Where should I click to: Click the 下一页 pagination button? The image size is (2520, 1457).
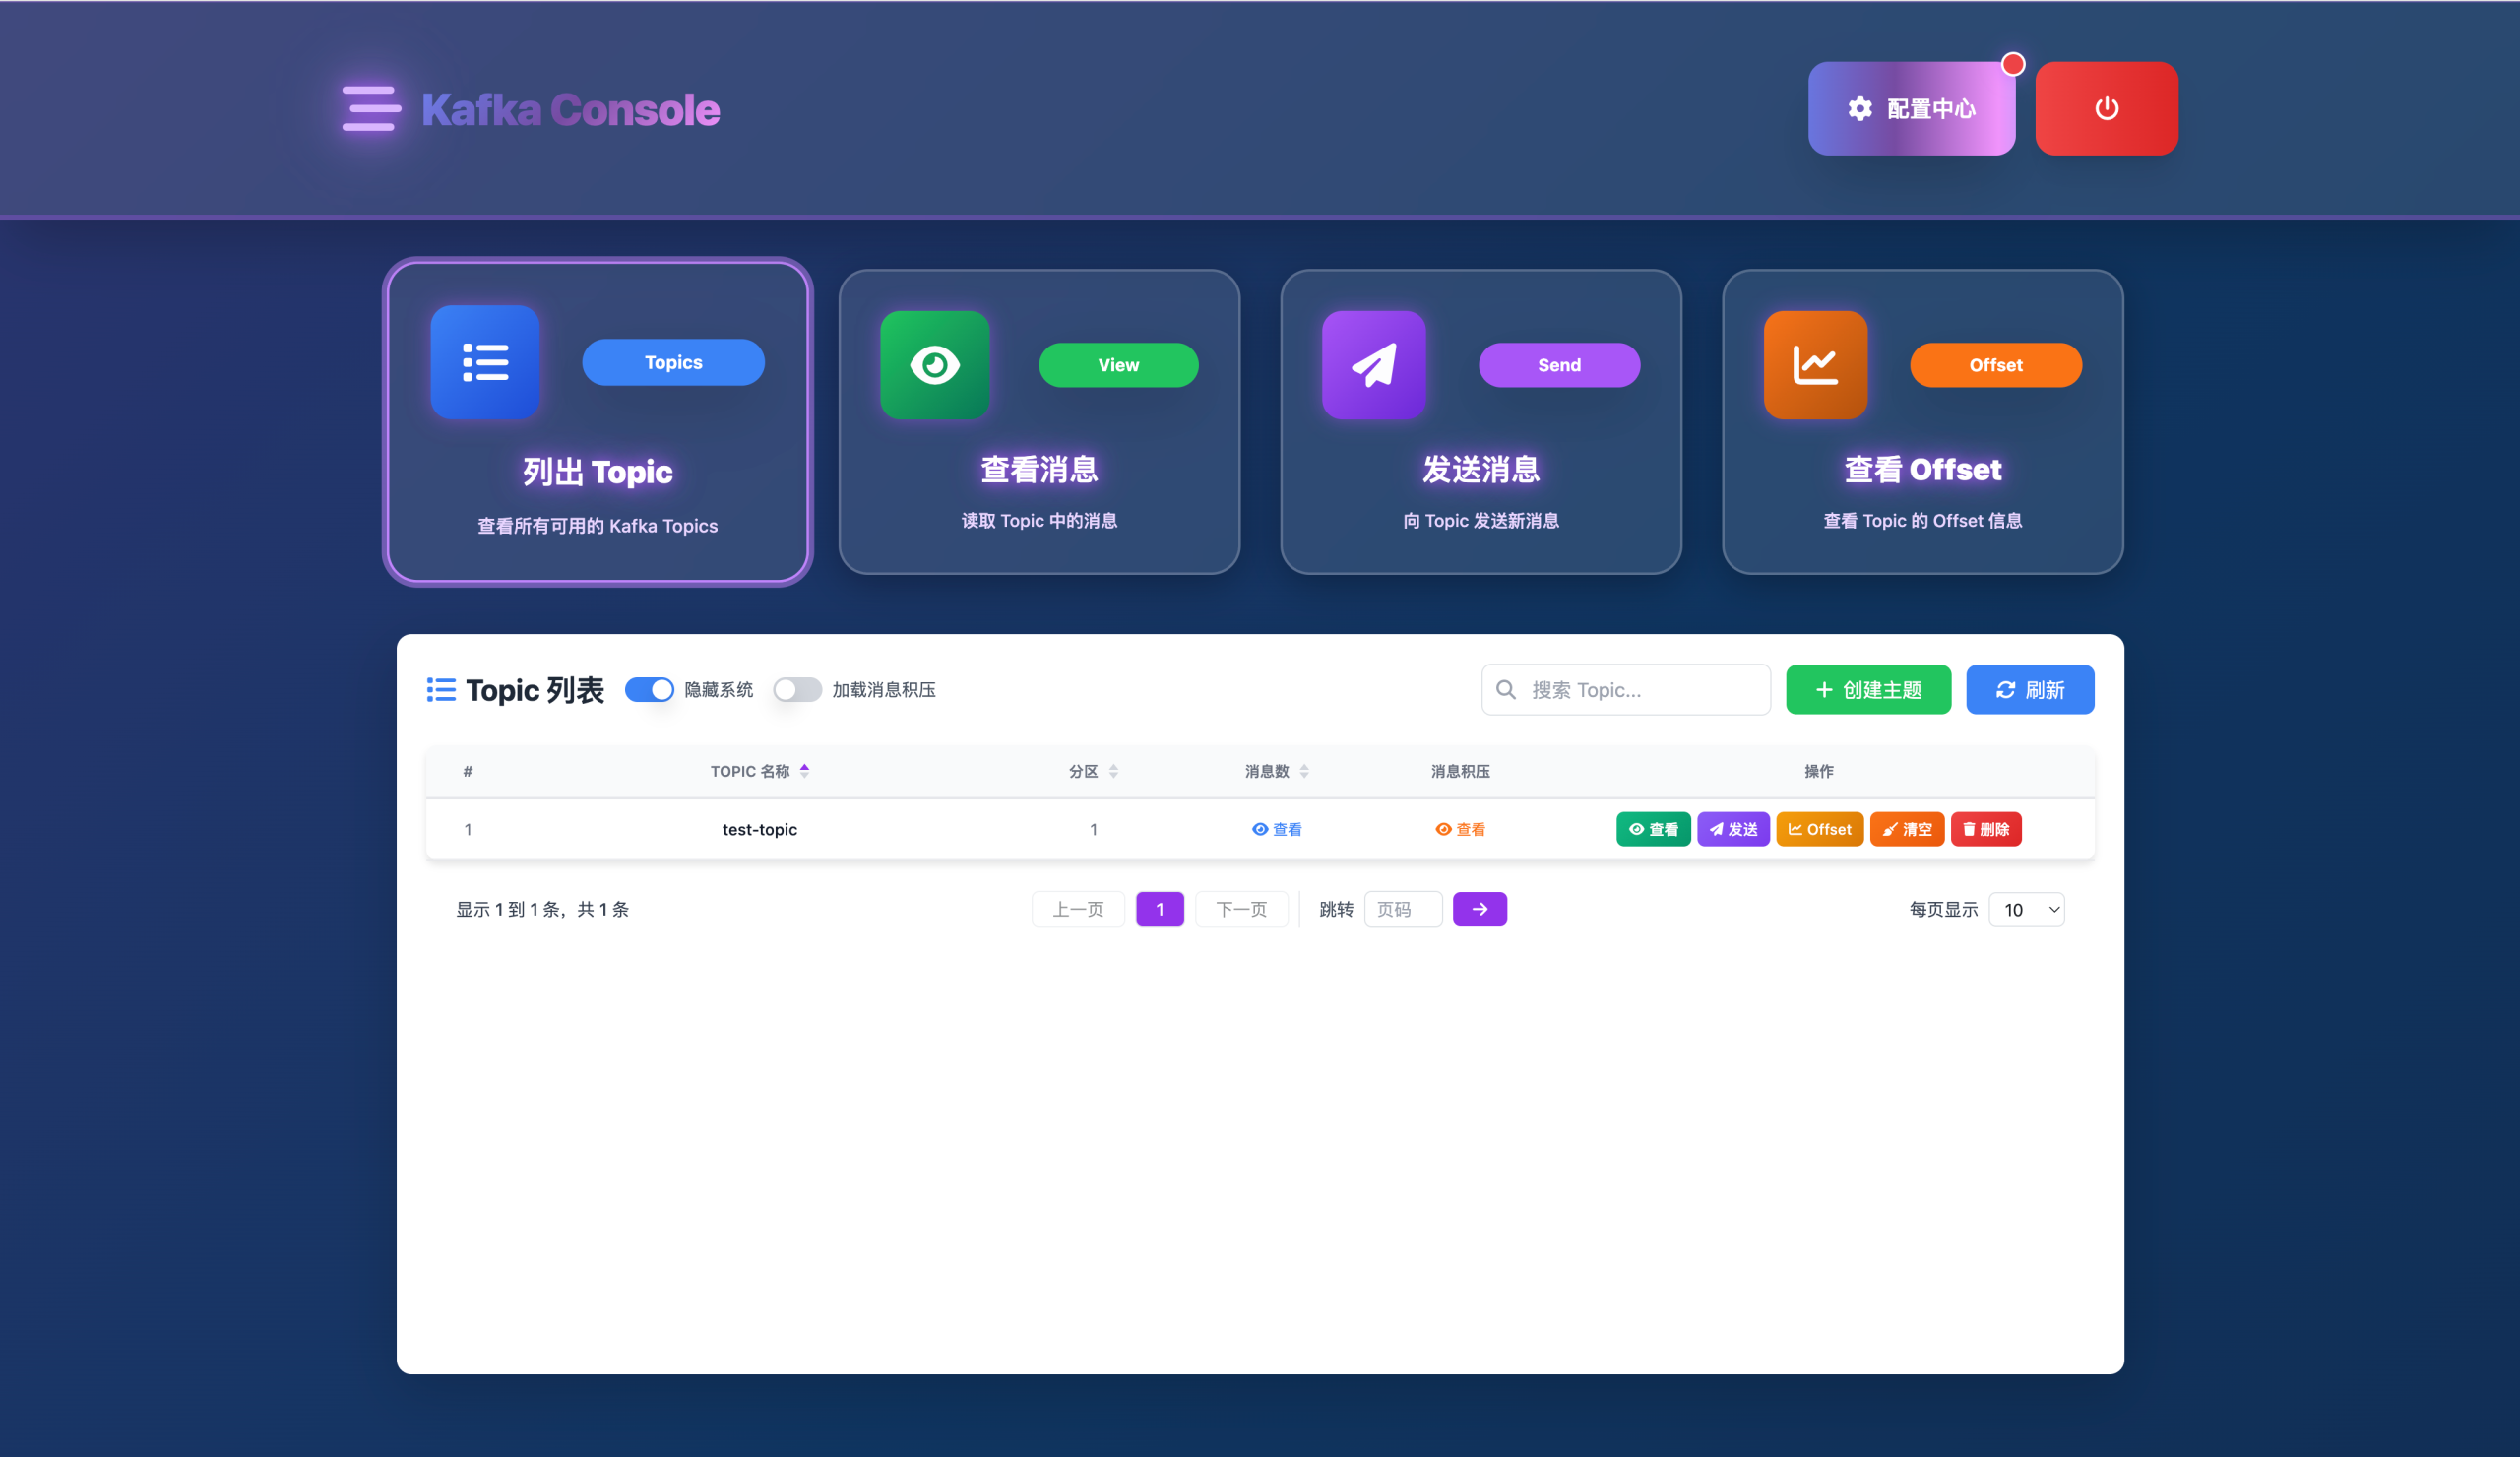coord(1241,909)
